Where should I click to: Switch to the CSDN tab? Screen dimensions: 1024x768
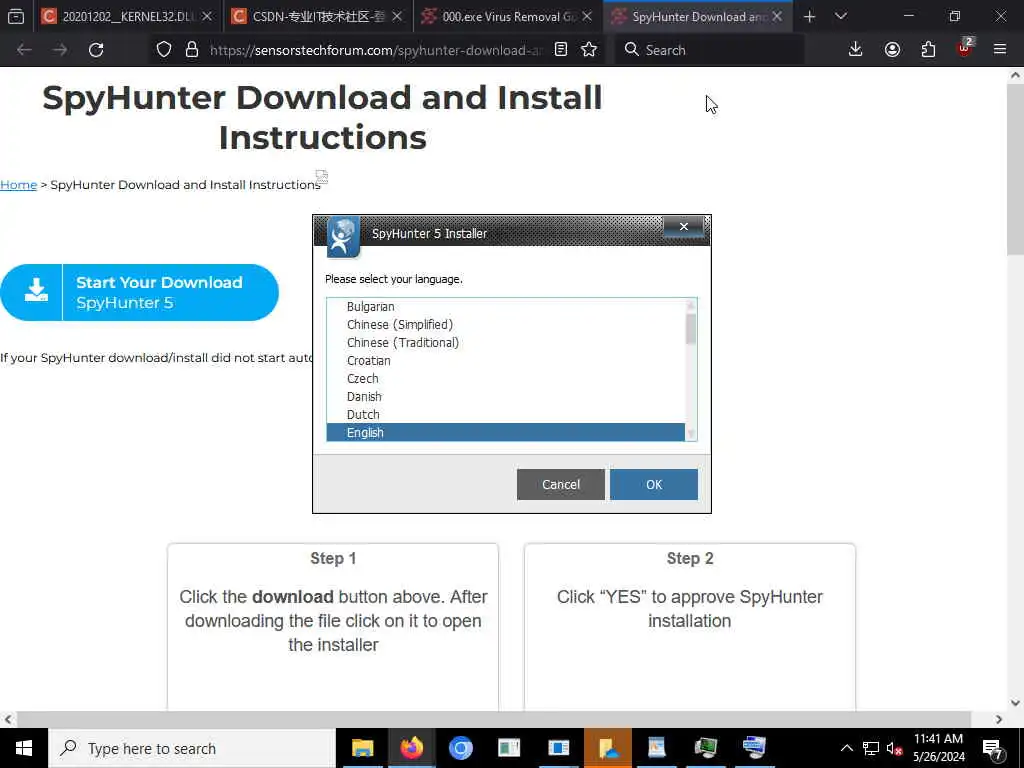point(318,17)
